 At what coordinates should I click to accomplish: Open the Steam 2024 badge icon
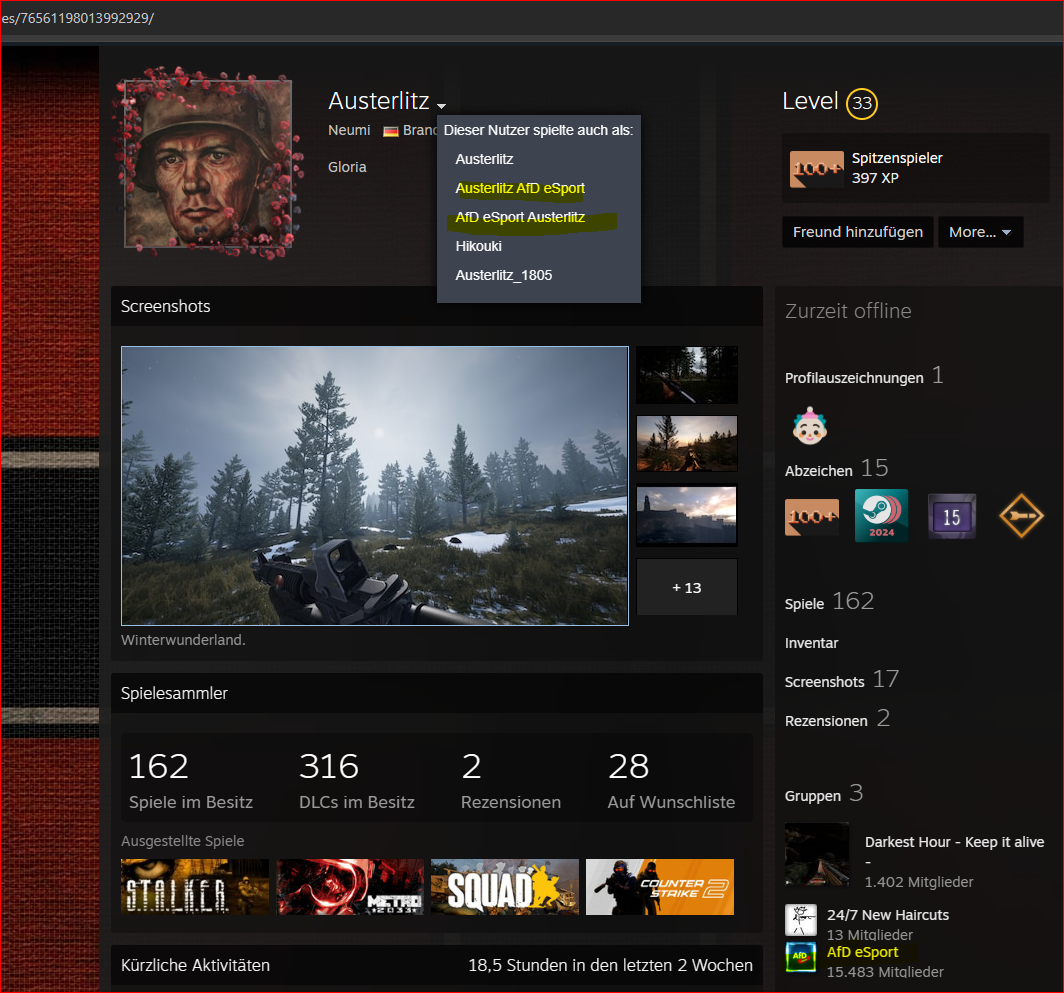pos(881,516)
